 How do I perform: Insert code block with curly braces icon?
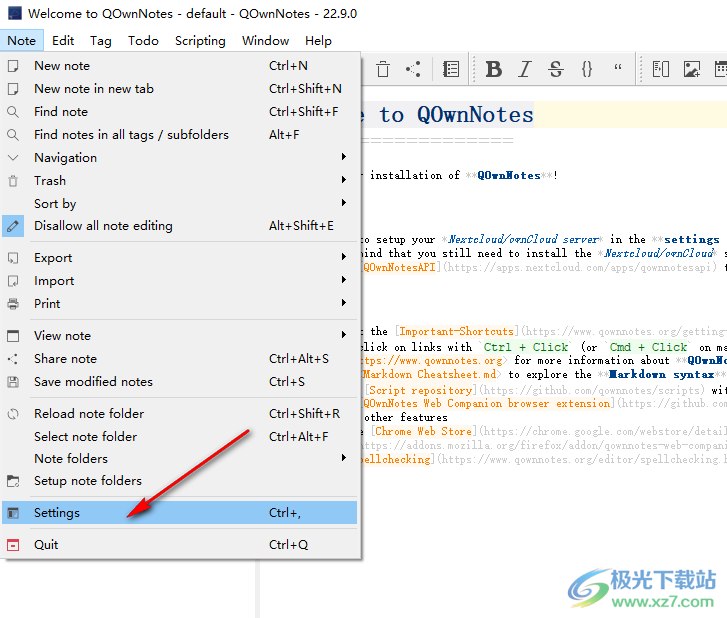pyautogui.click(x=587, y=69)
